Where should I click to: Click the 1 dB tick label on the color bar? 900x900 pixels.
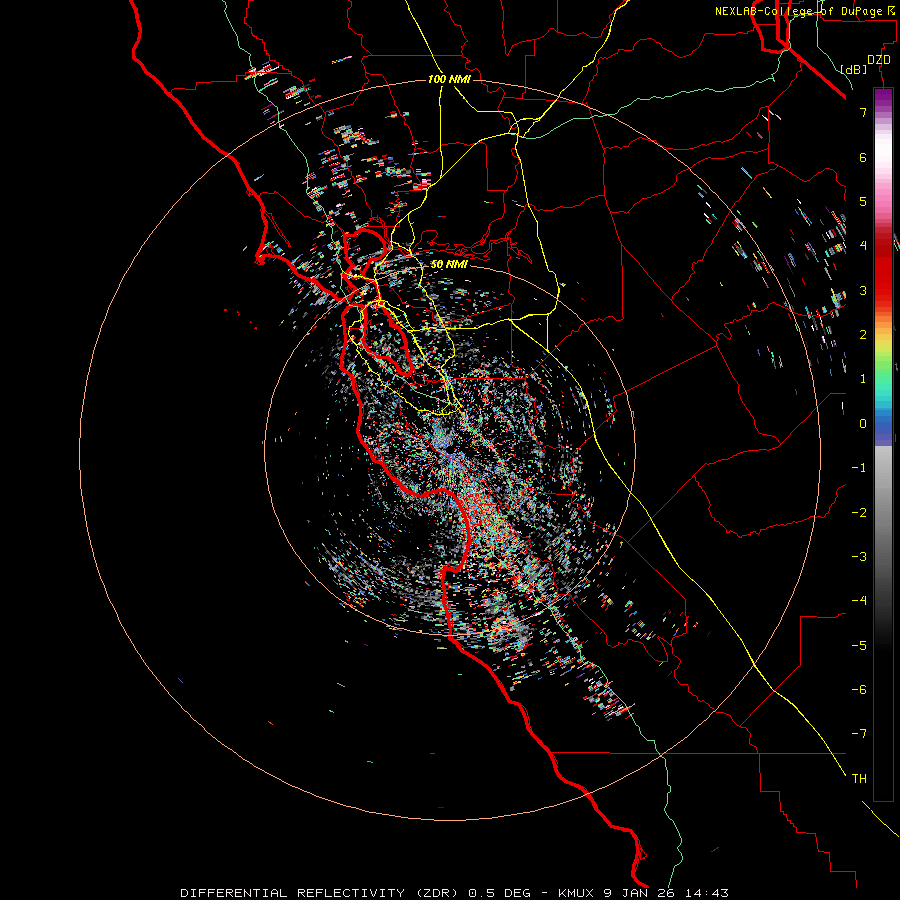[863, 379]
